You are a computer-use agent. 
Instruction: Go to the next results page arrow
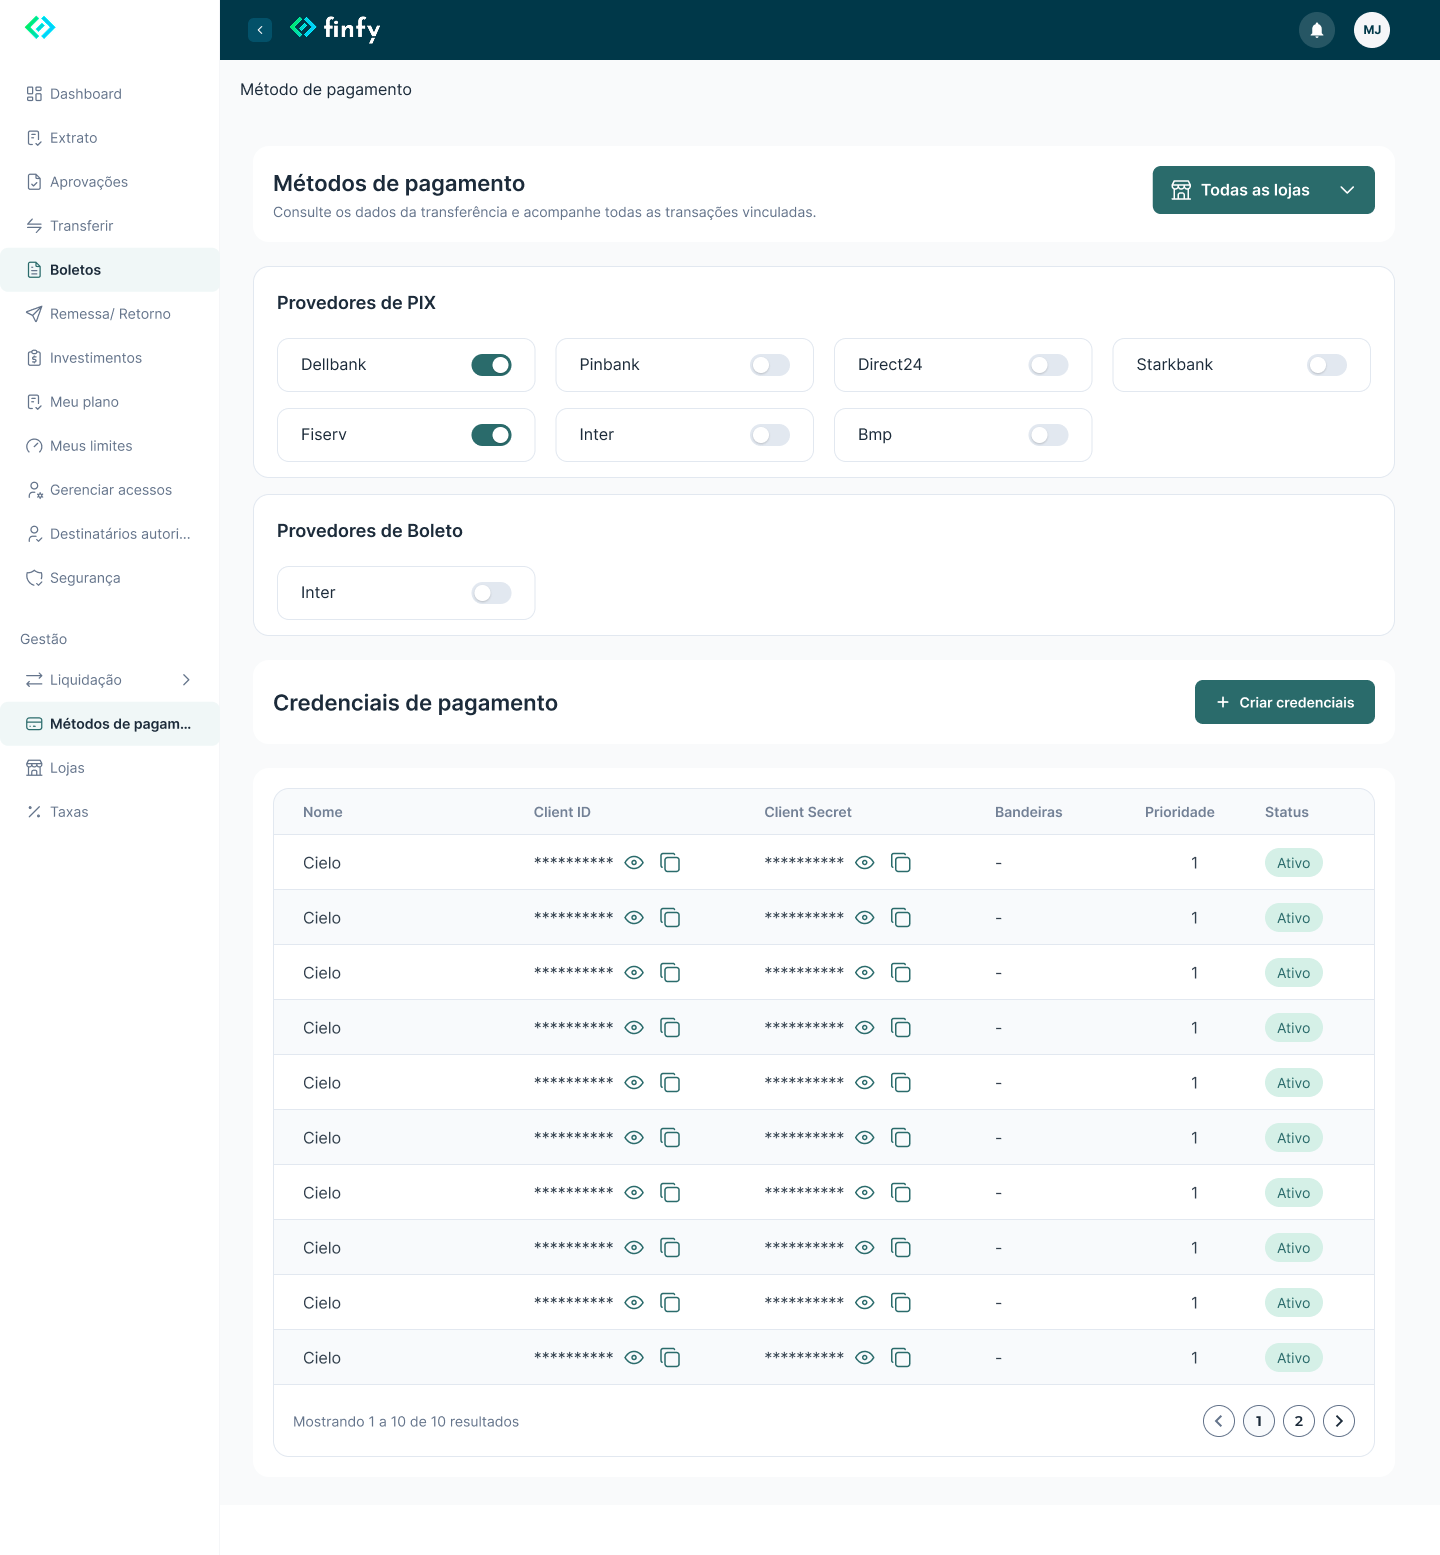coord(1339,1421)
